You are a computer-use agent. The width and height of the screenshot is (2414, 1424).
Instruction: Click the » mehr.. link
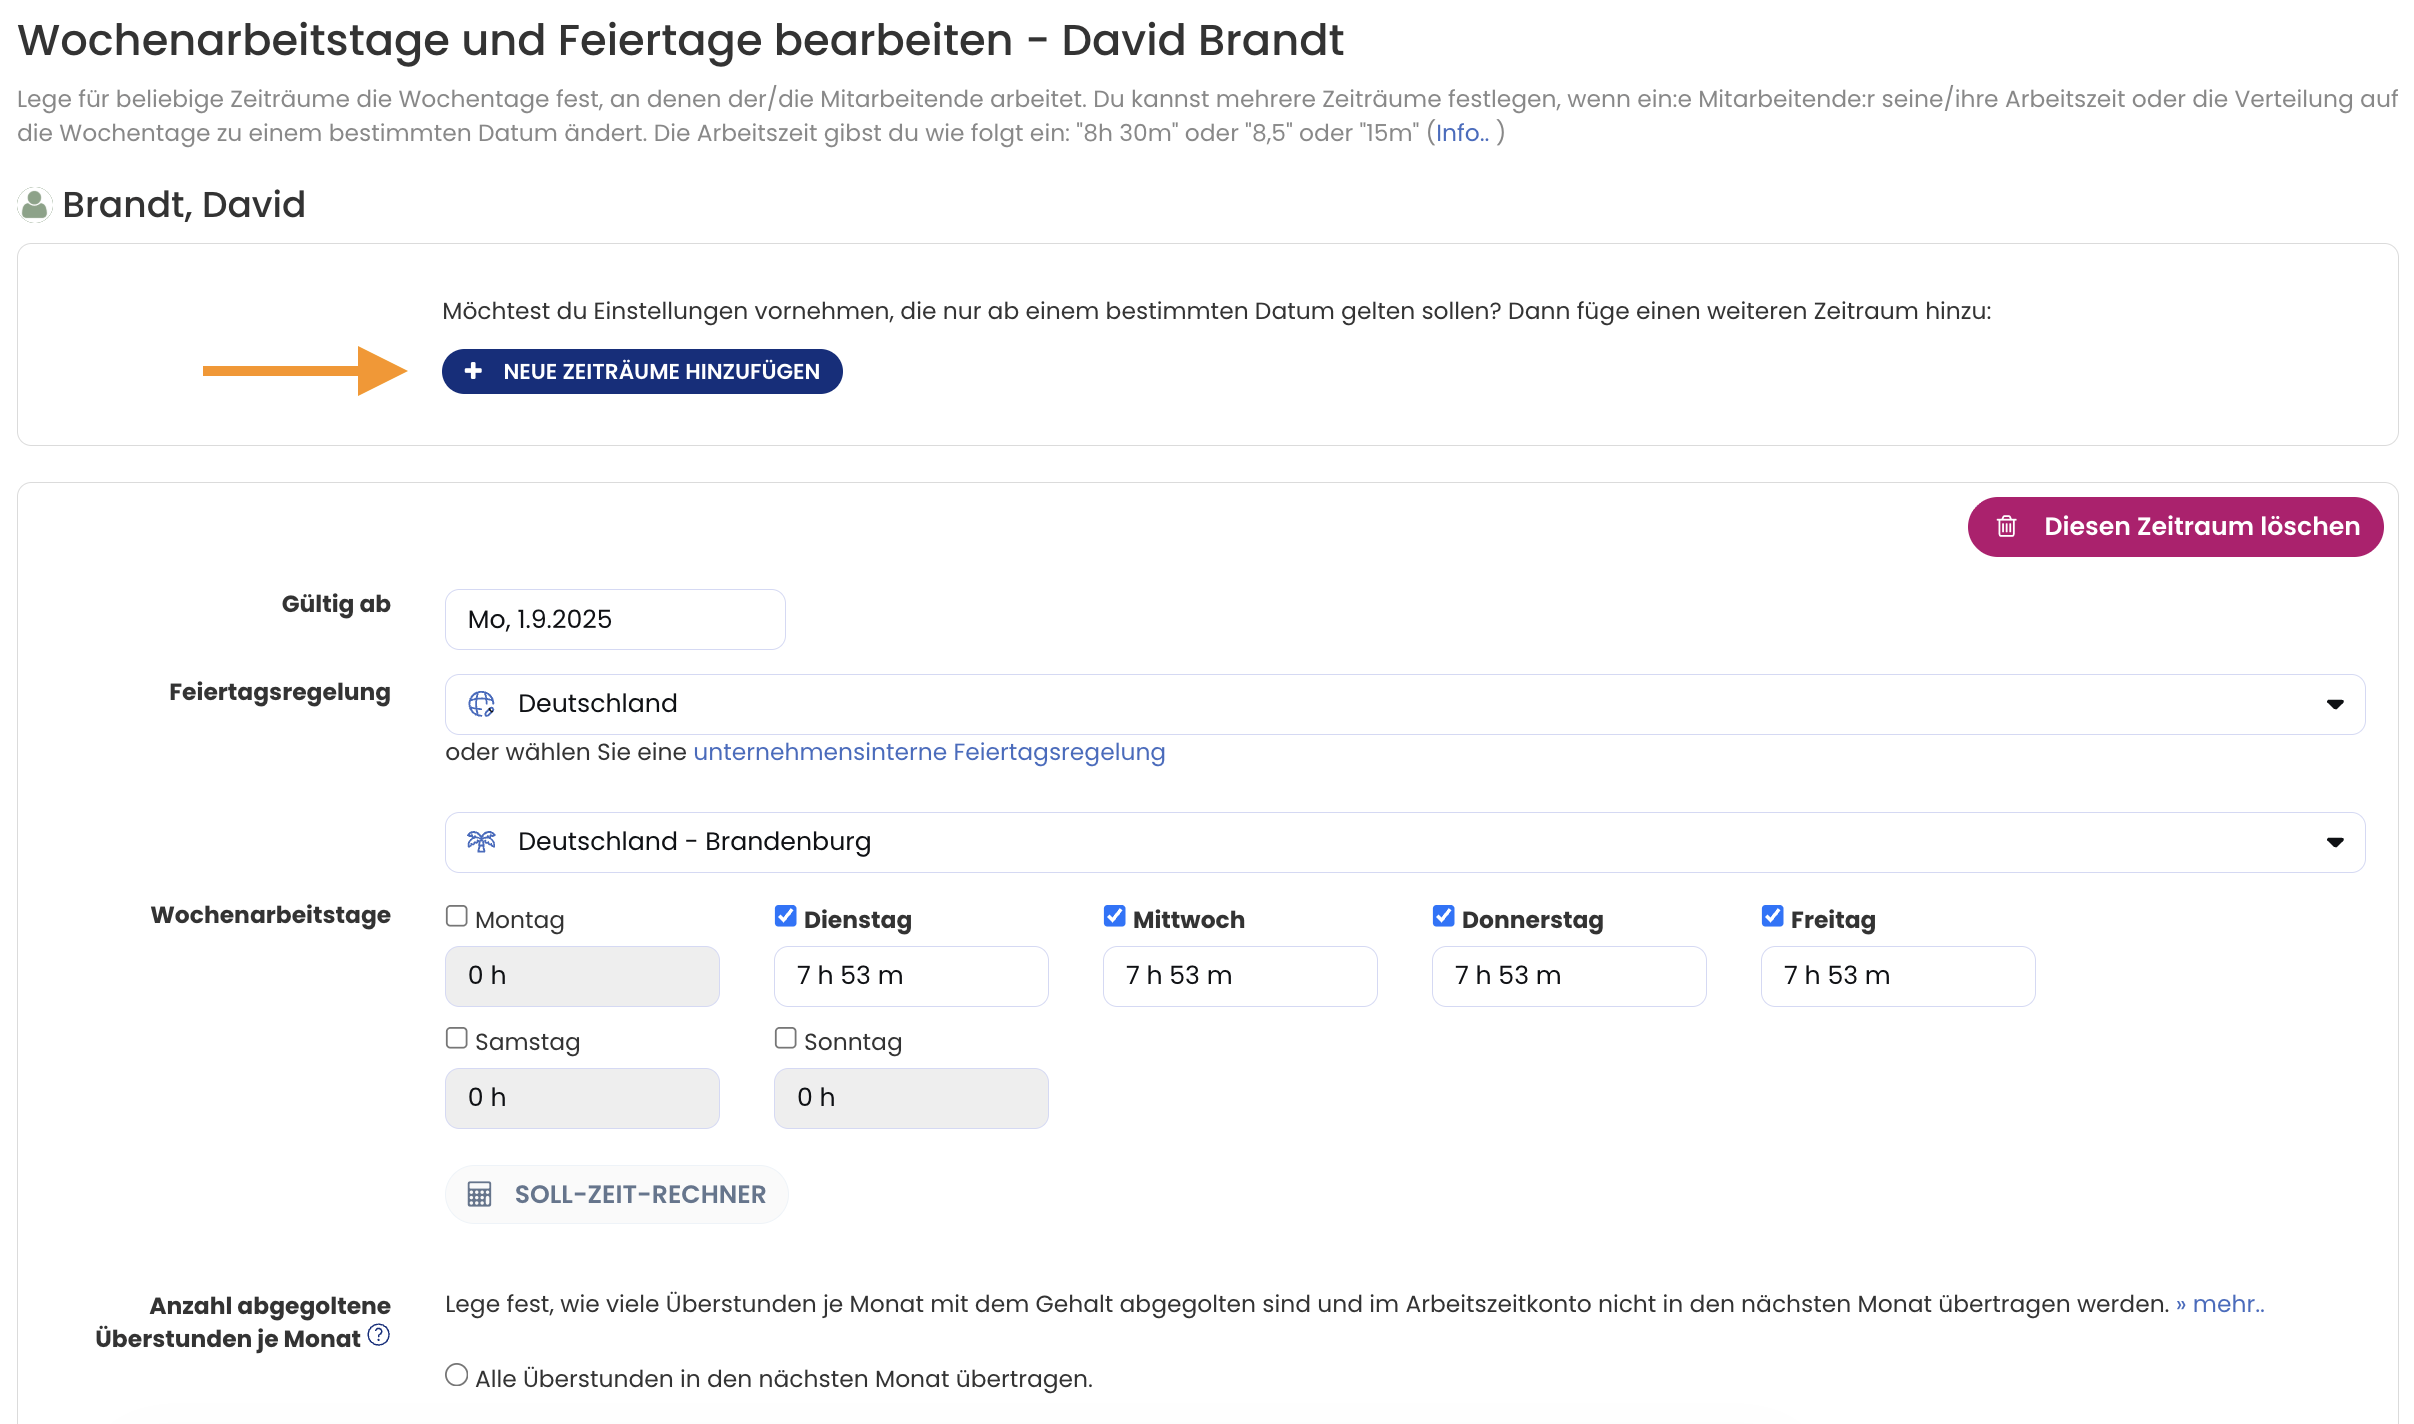coord(2220,1304)
